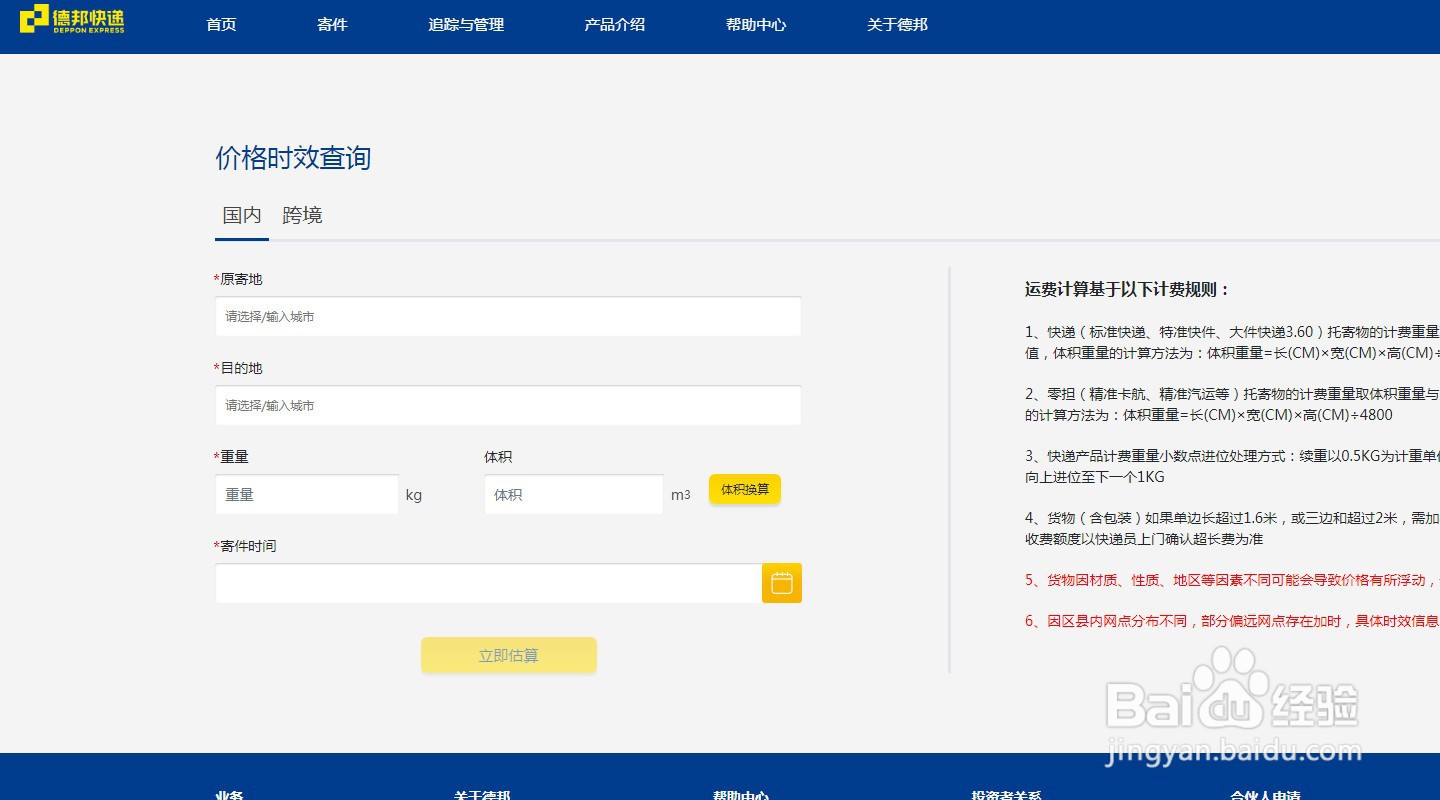This screenshot has width=1440, height=800.
Task: Open the 帮助中心 navigation menu
Action: 755,25
